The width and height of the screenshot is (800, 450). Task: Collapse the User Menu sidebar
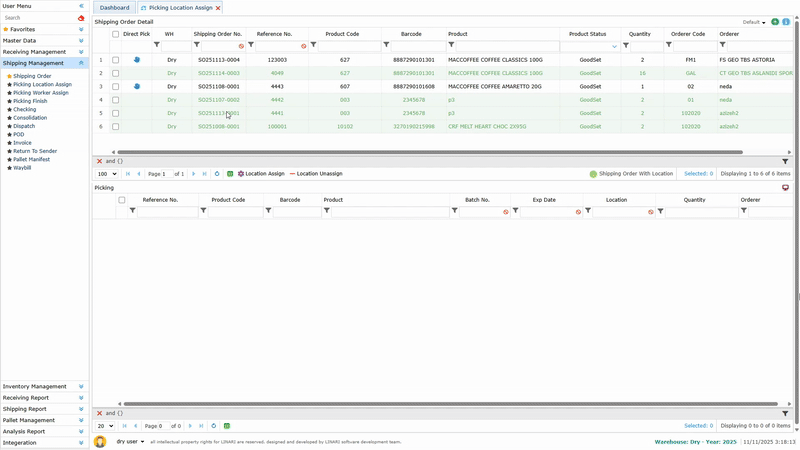tap(81, 6)
